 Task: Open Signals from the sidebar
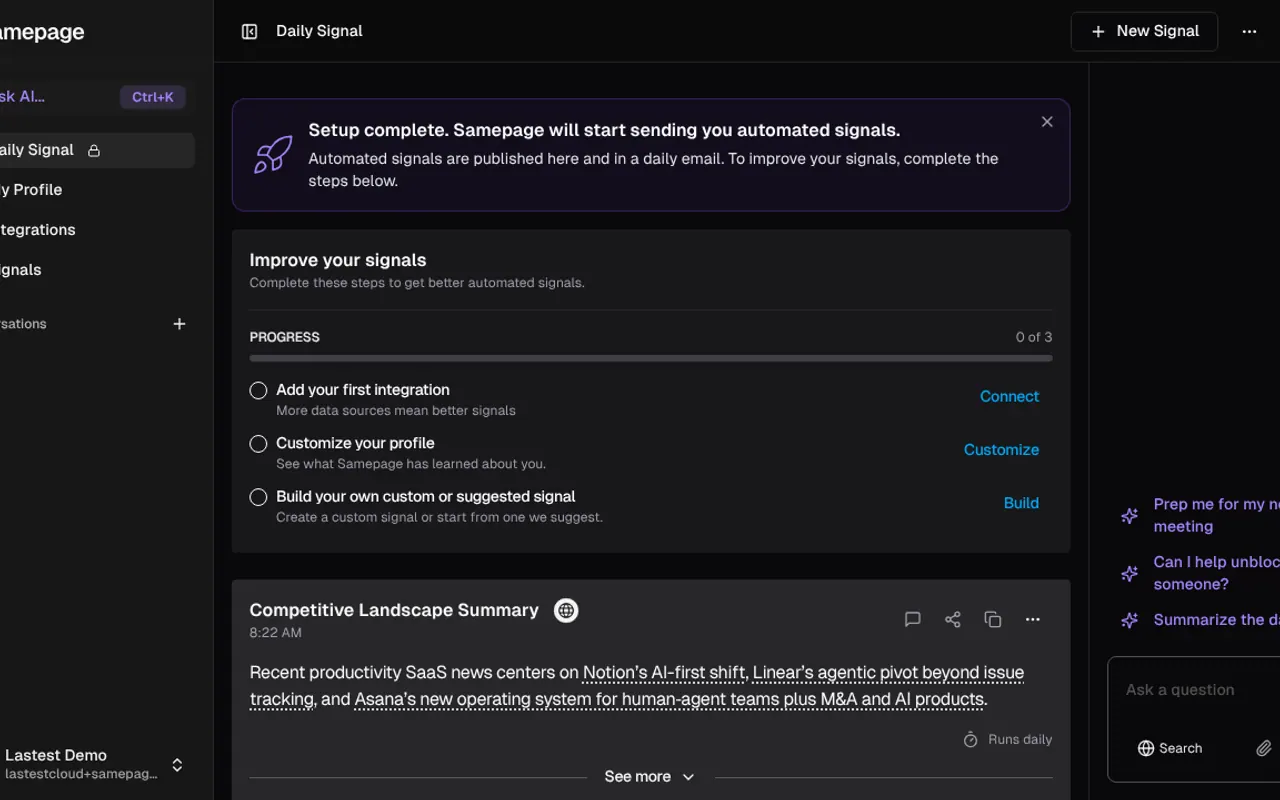[97, 270]
